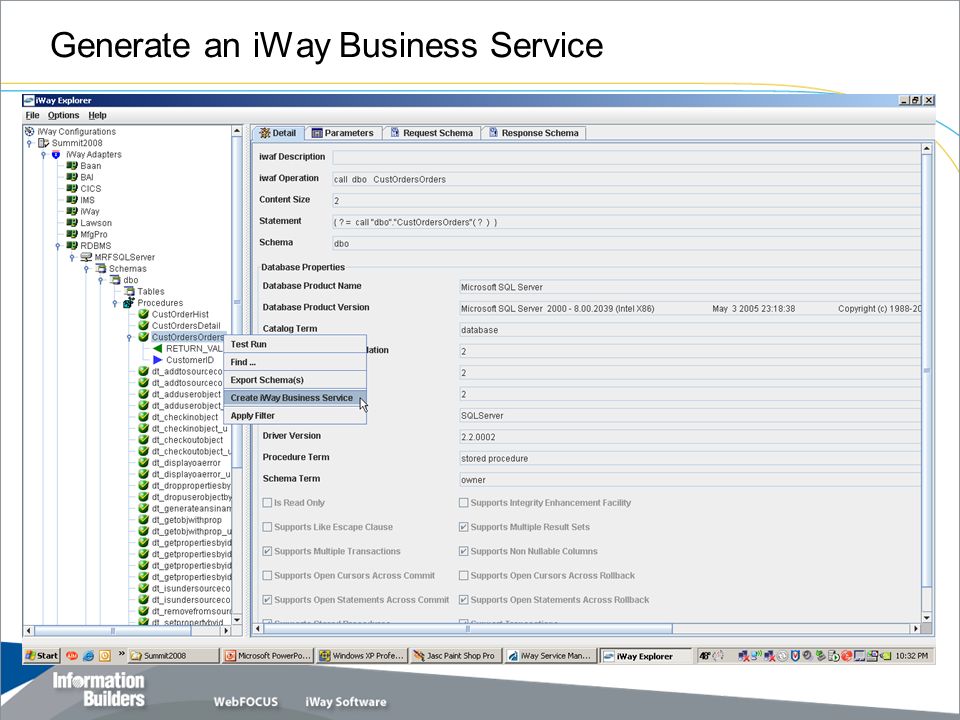The height and width of the screenshot is (720, 960).
Task: Toggle Supports Open Statements Across Rollback
Action: pos(463,600)
